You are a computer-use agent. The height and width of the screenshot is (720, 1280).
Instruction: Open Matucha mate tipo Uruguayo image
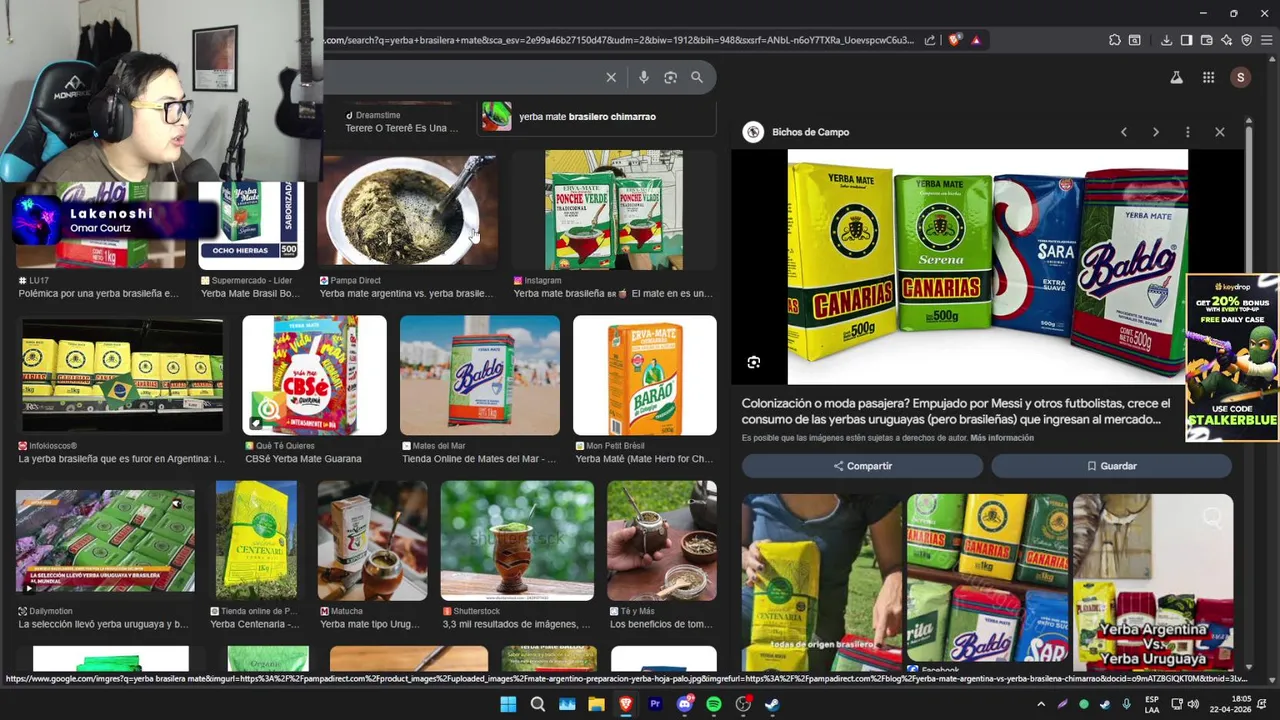click(372, 541)
